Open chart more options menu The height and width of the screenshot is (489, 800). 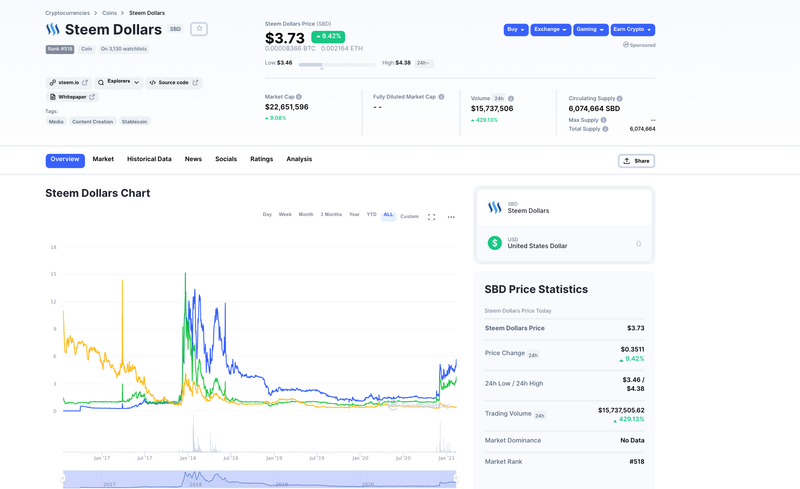[451, 217]
